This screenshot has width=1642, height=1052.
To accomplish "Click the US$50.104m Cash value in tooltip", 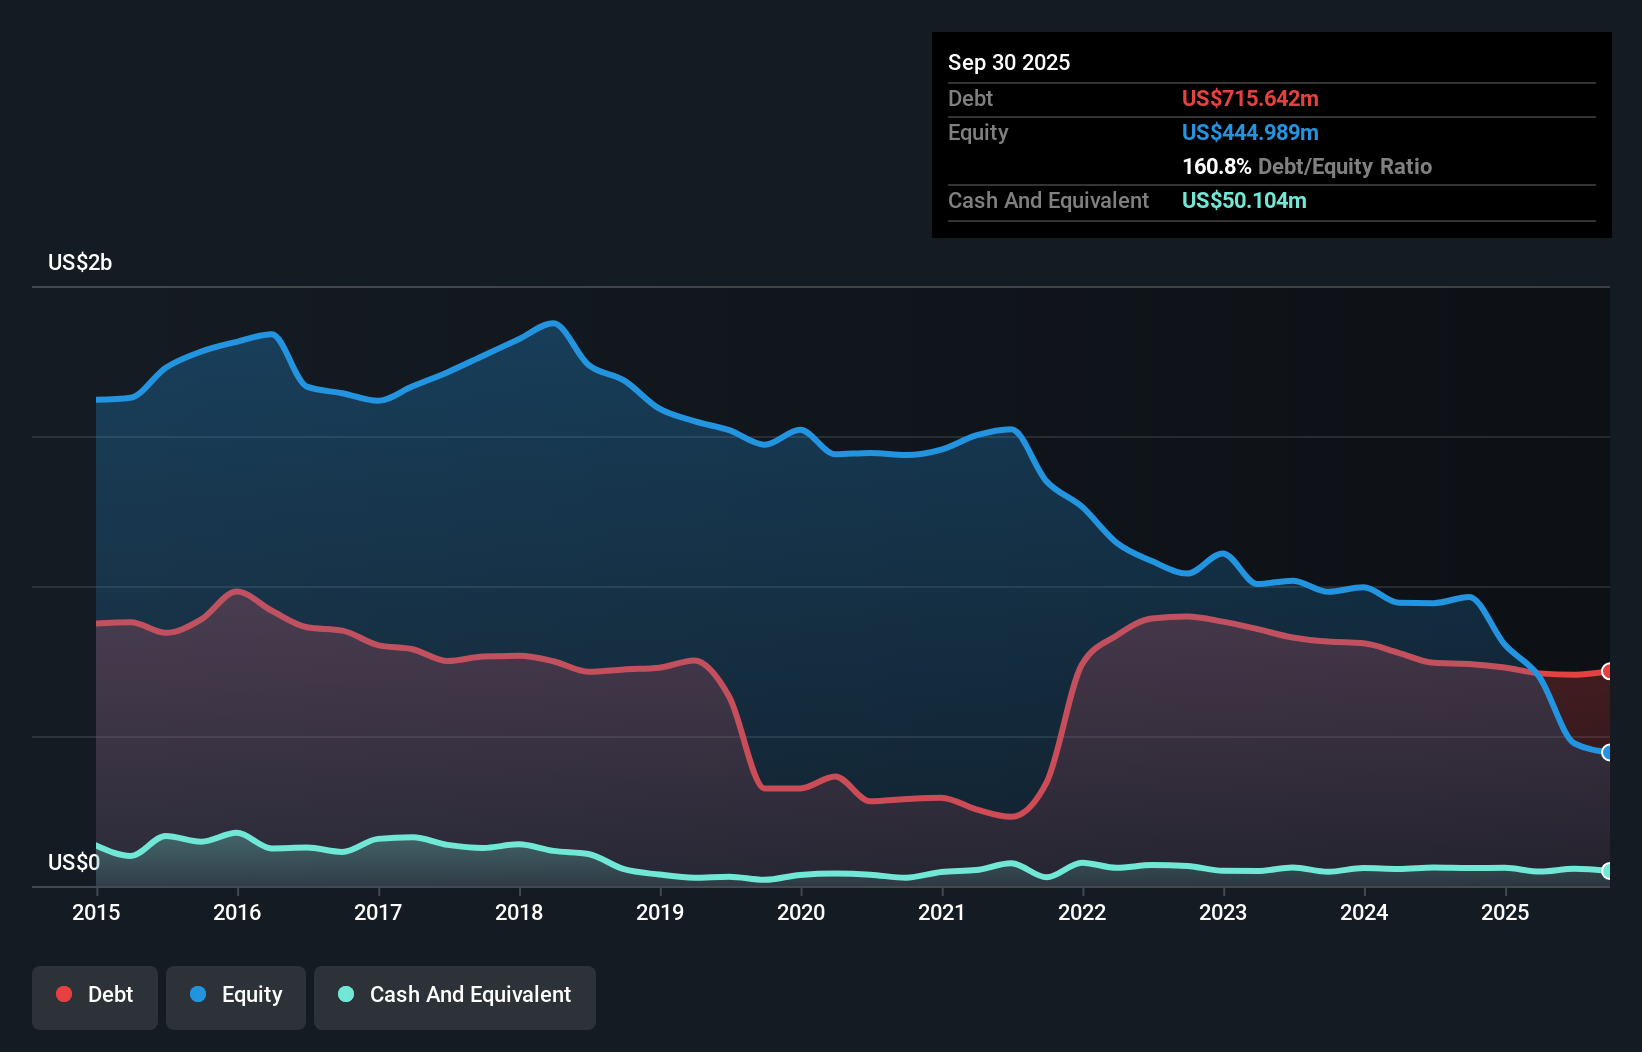I will tap(1244, 200).
